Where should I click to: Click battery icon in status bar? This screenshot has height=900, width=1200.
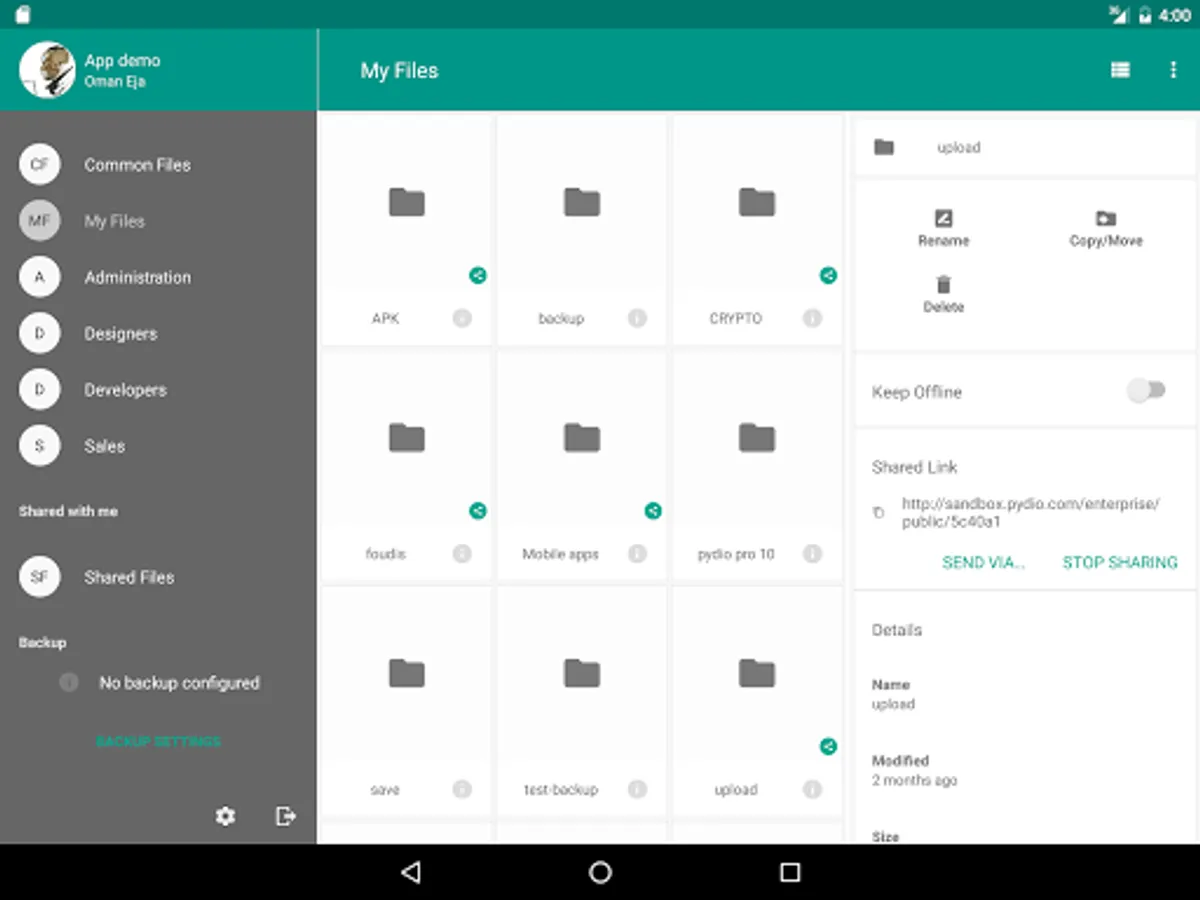[1144, 15]
